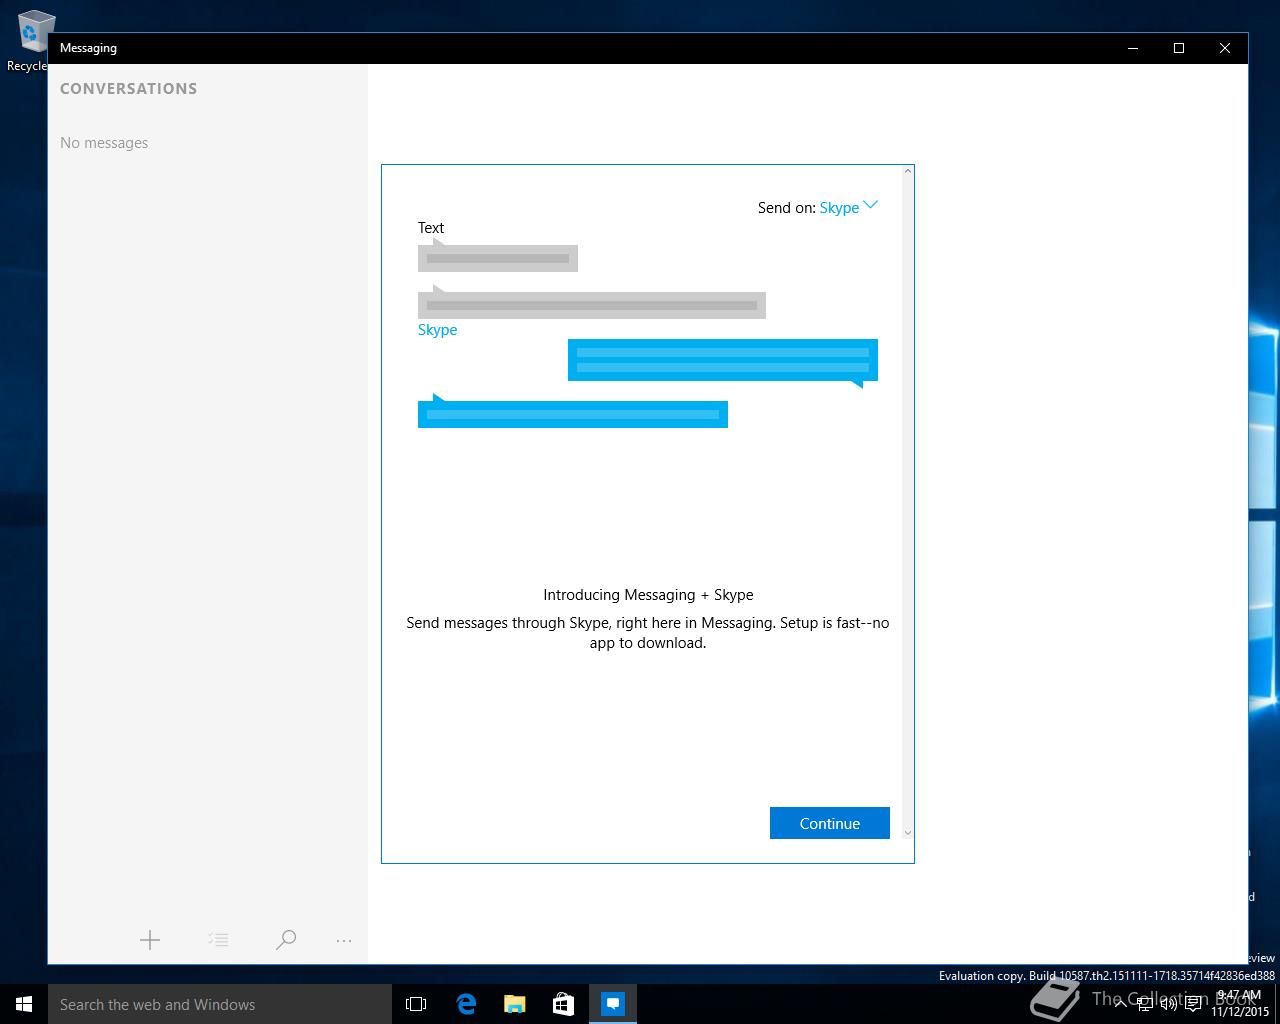Close the Messaging window
Screen dimensions: 1280x1024
coord(1225,48)
